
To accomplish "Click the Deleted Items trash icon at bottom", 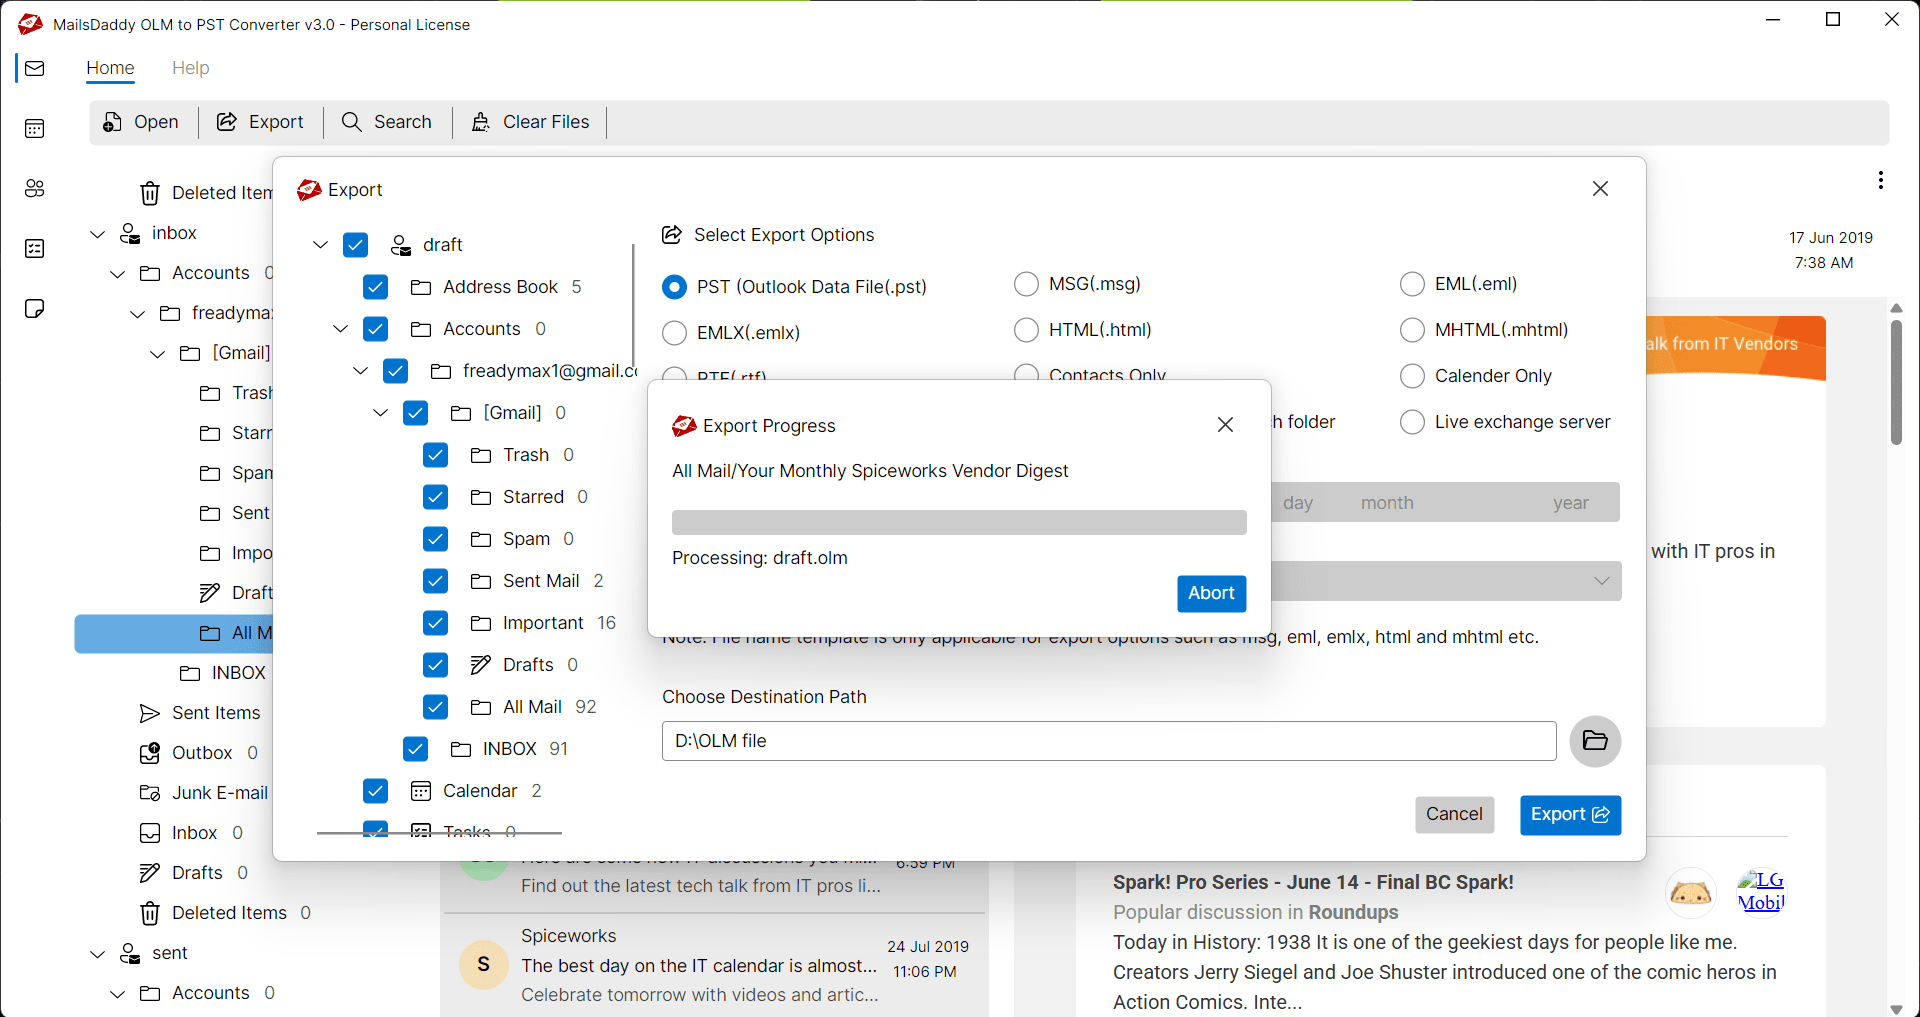I will tap(150, 913).
